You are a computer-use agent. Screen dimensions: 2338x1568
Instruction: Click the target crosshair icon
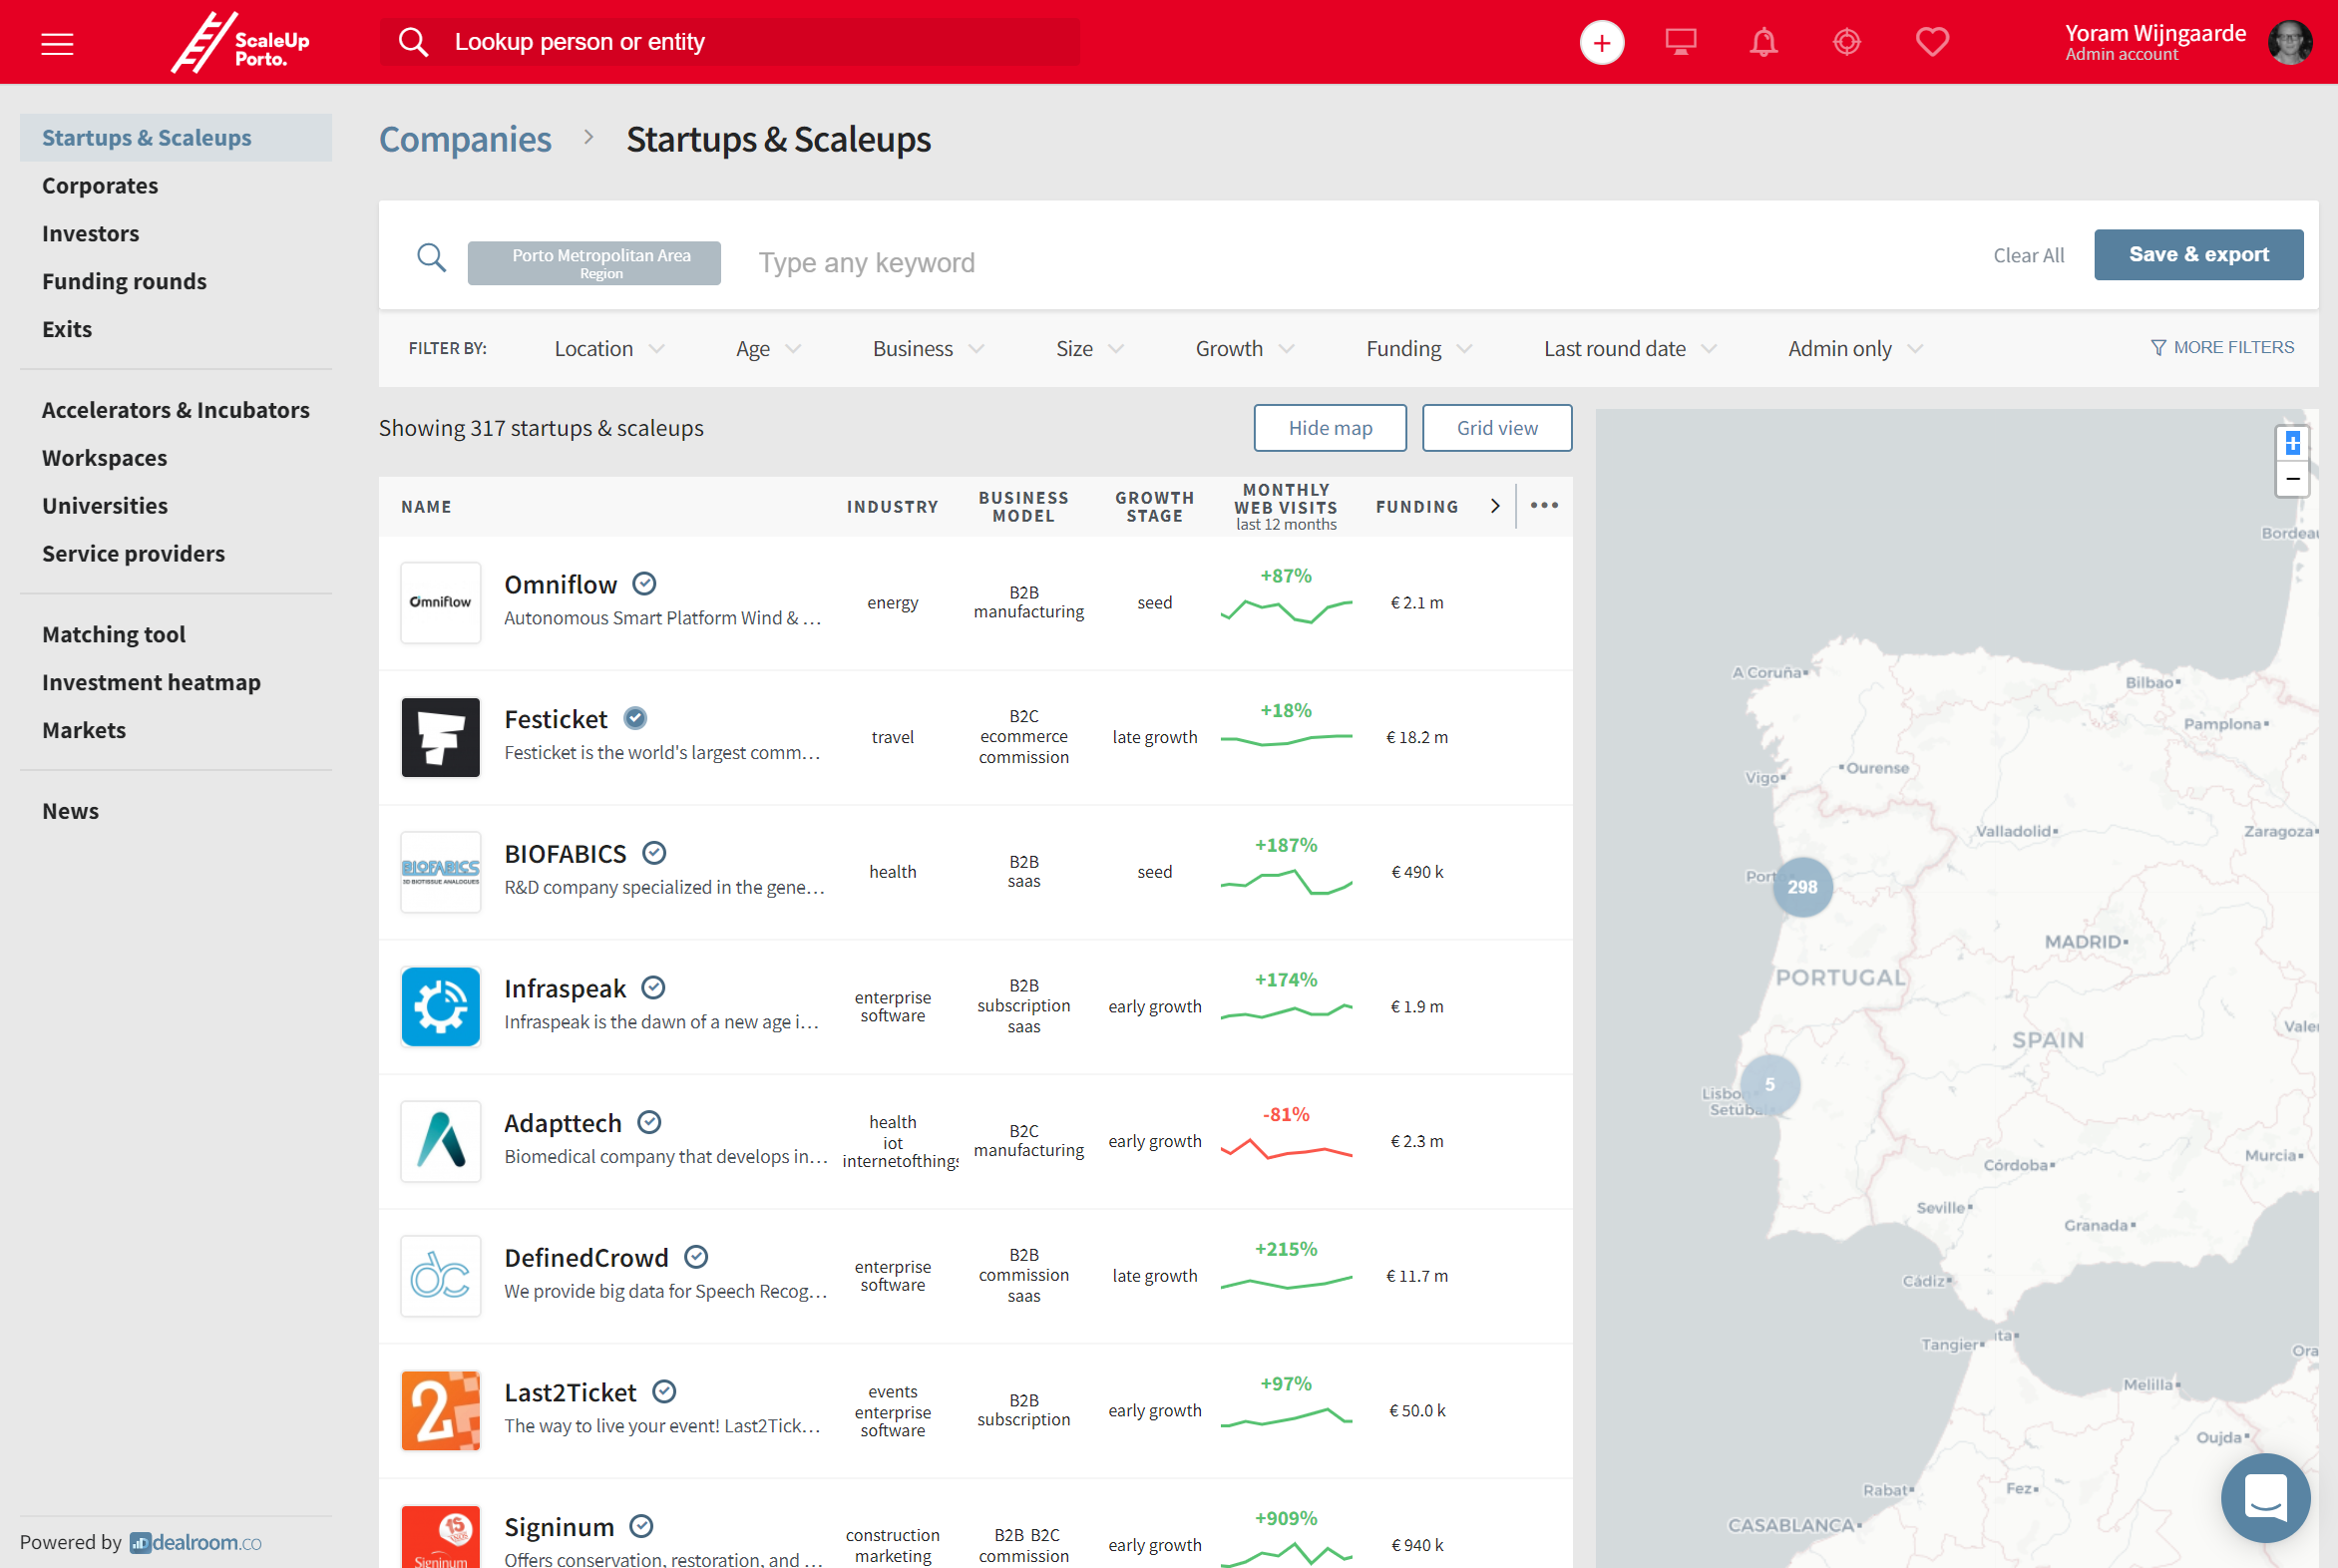click(1846, 42)
